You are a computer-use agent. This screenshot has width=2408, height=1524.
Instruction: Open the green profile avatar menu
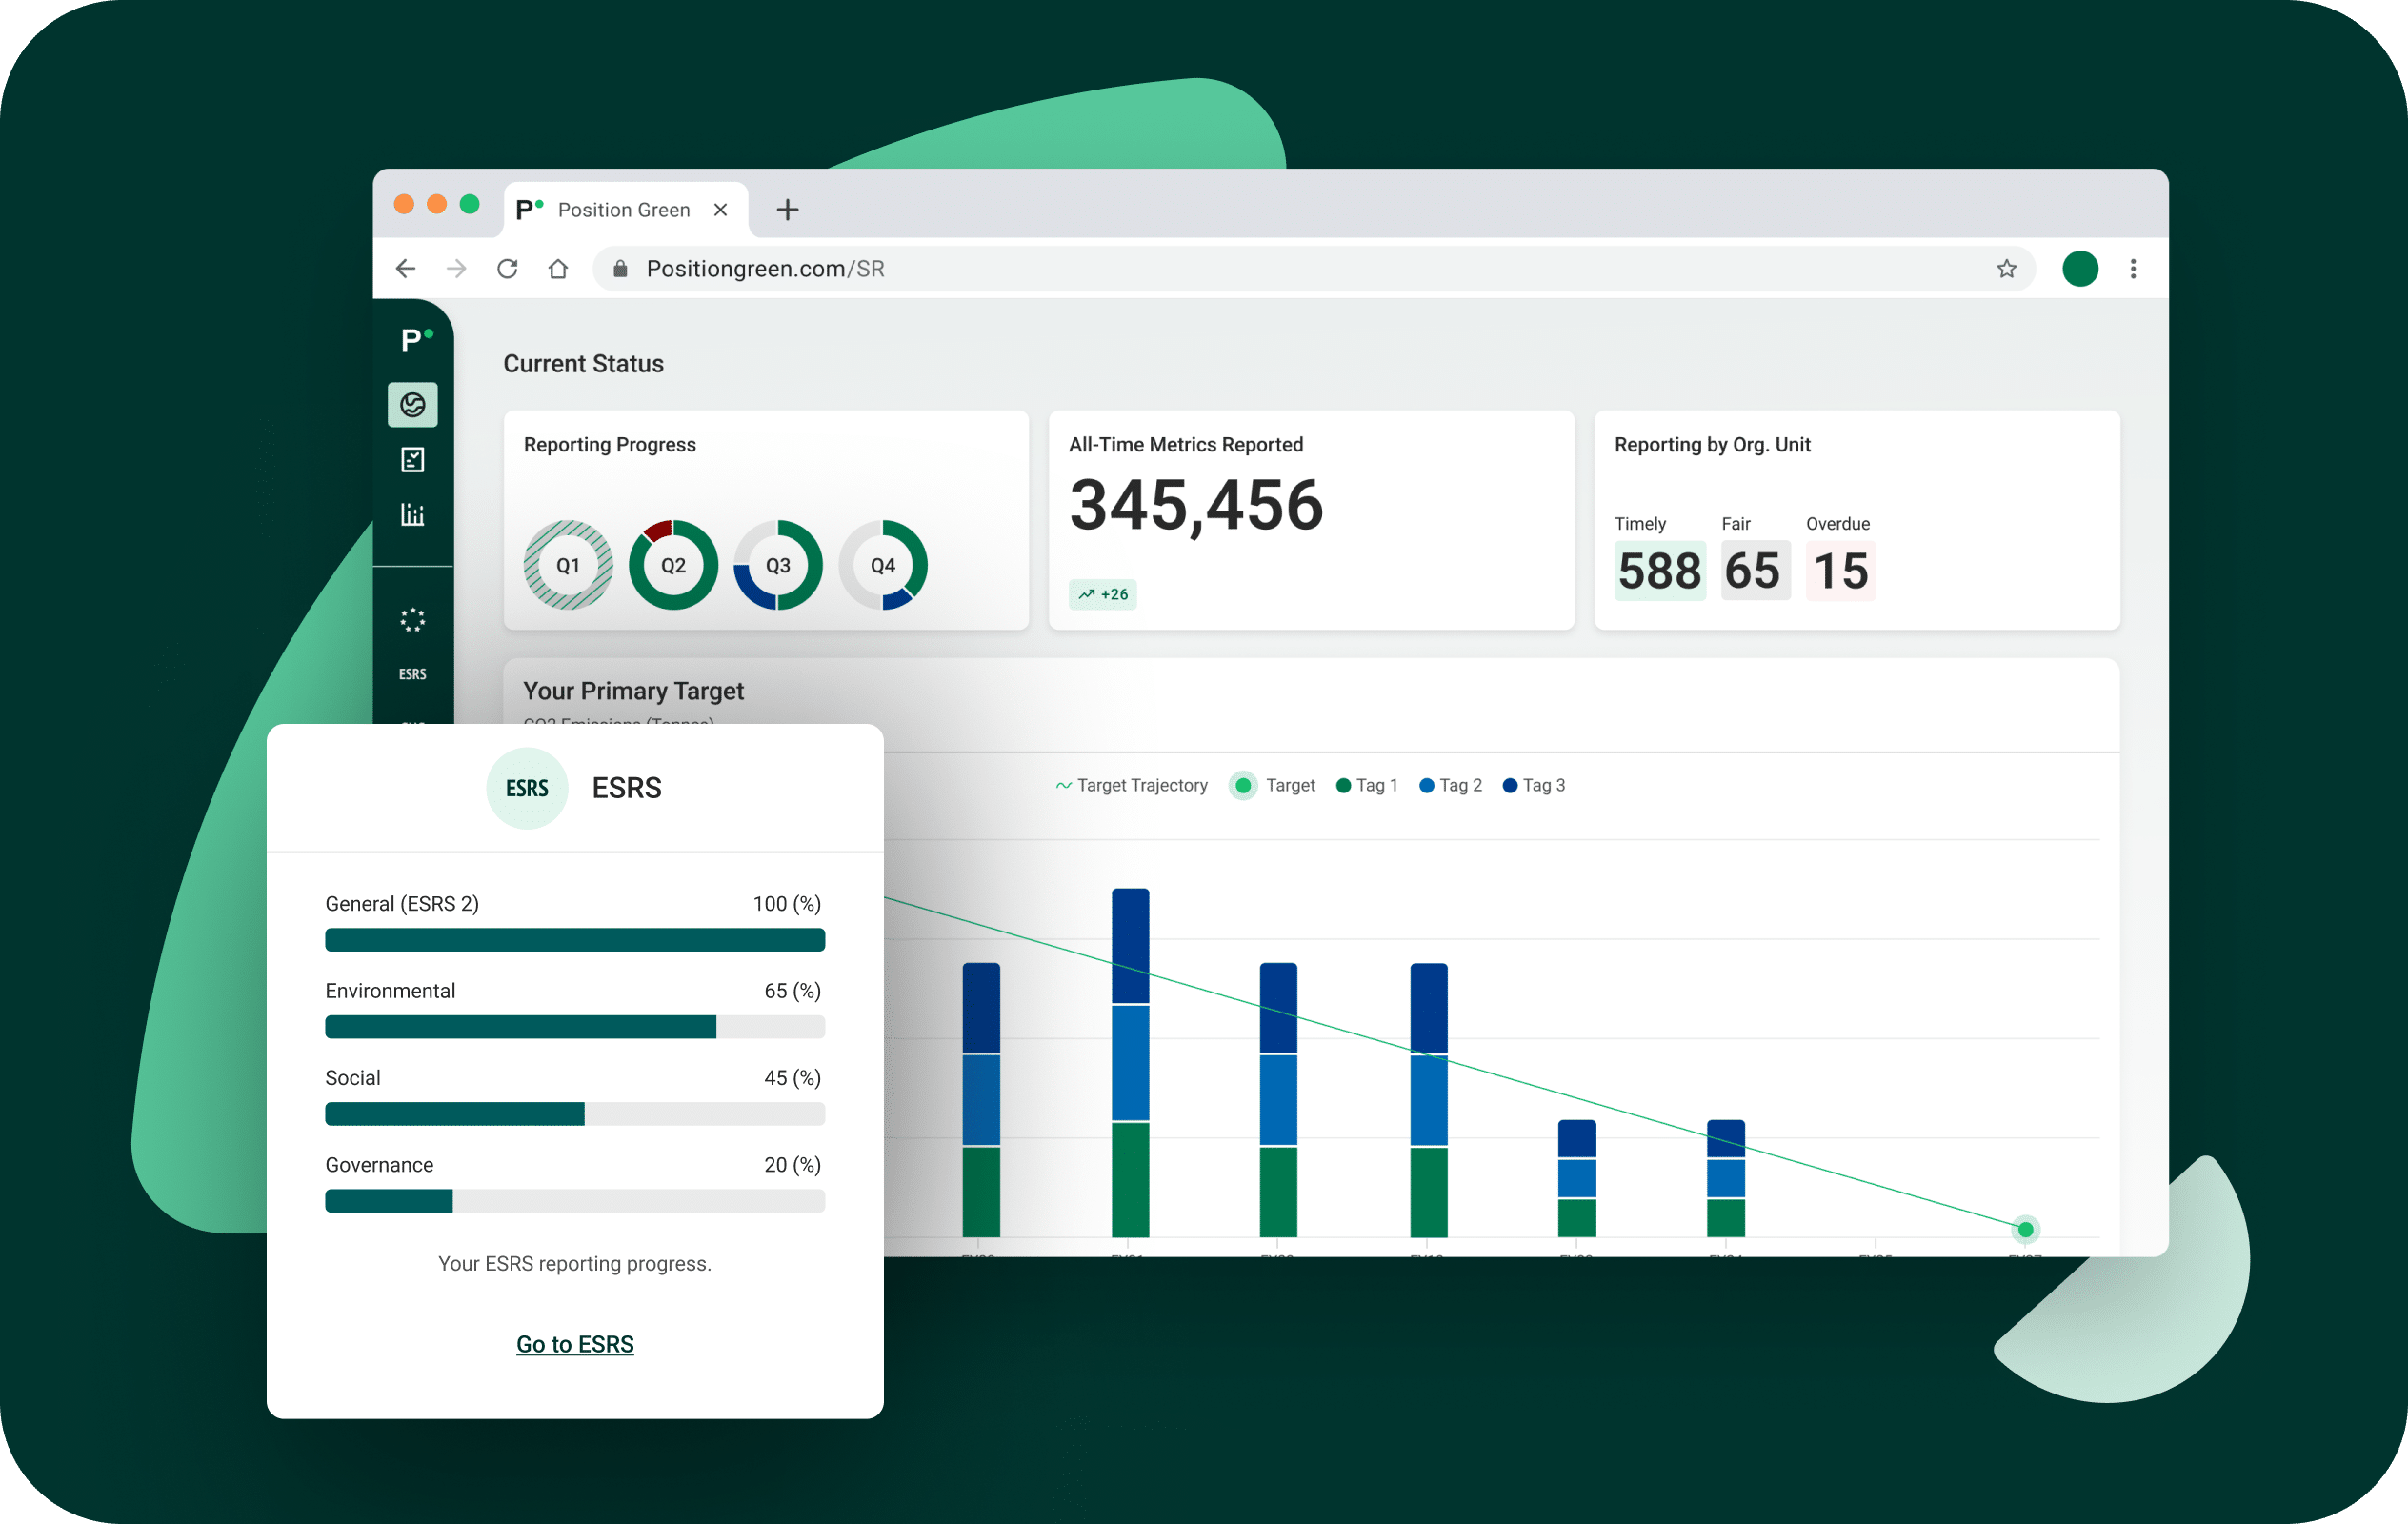[2080, 269]
